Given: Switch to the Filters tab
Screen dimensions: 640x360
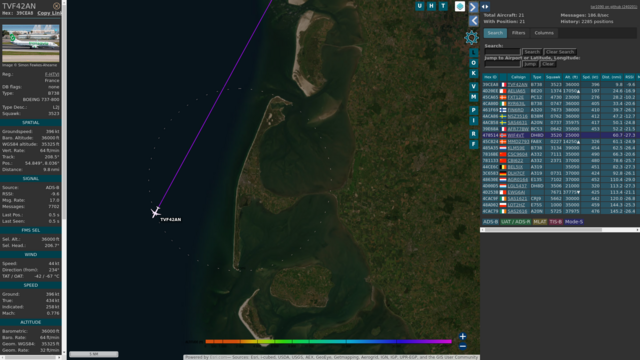Looking at the screenshot, I should [518, 33].
